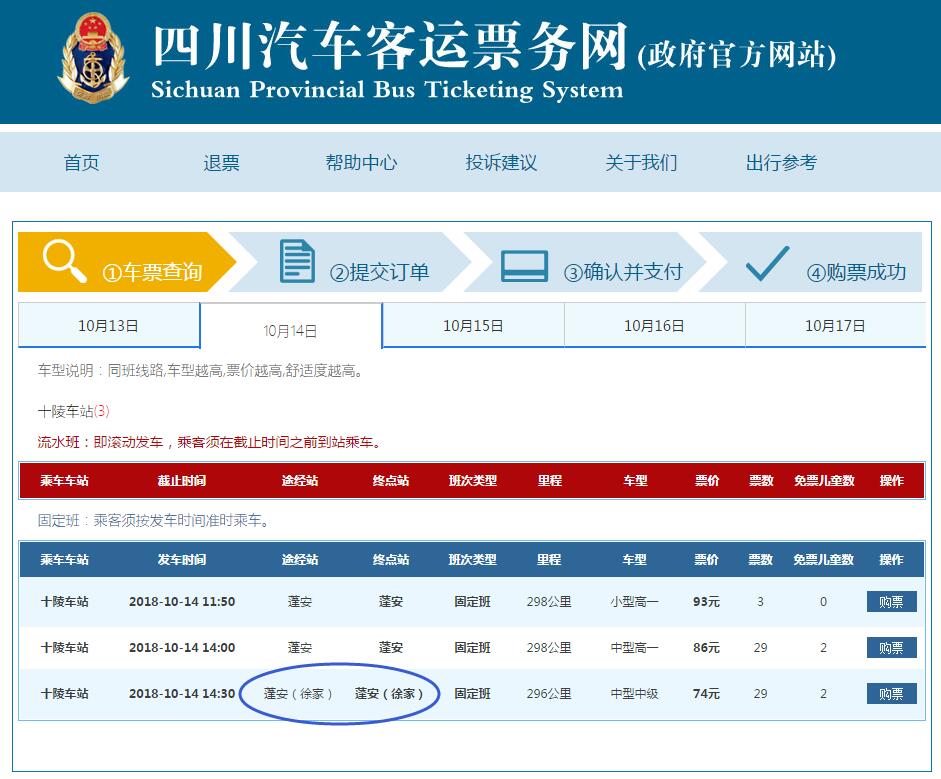941x779 pixels.
Task: Click the submit order document icon
Action: tap(297, 262)
